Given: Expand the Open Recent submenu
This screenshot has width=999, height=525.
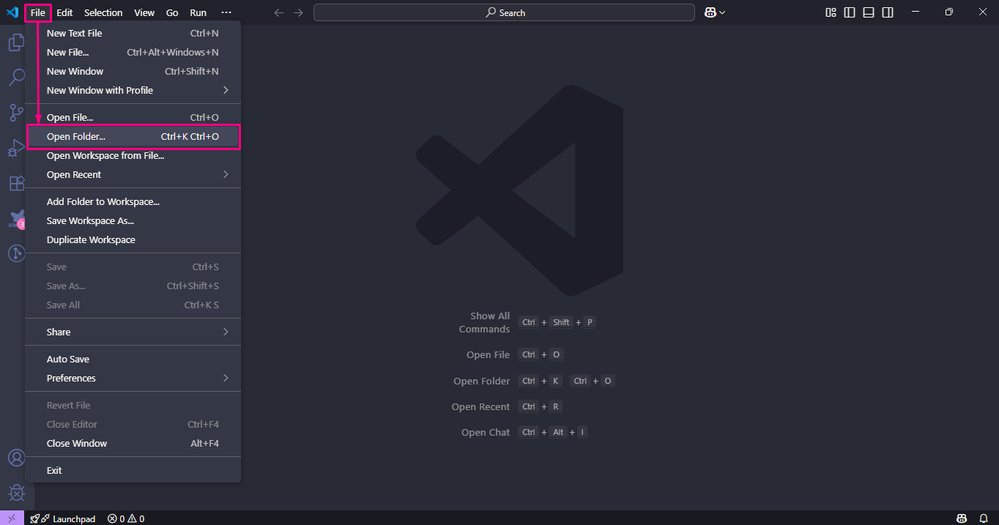Looking at the screenshot, I should point(133,175).
